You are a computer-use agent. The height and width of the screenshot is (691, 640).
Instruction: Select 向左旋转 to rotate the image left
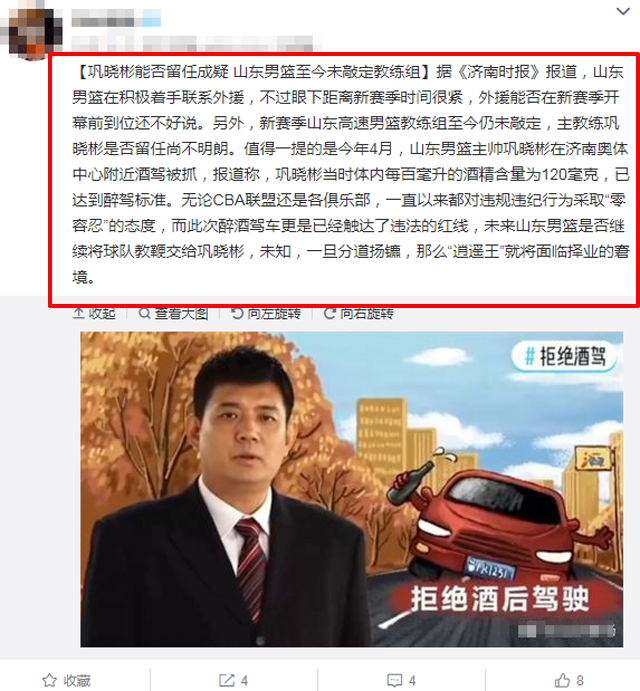pos(274,313)
